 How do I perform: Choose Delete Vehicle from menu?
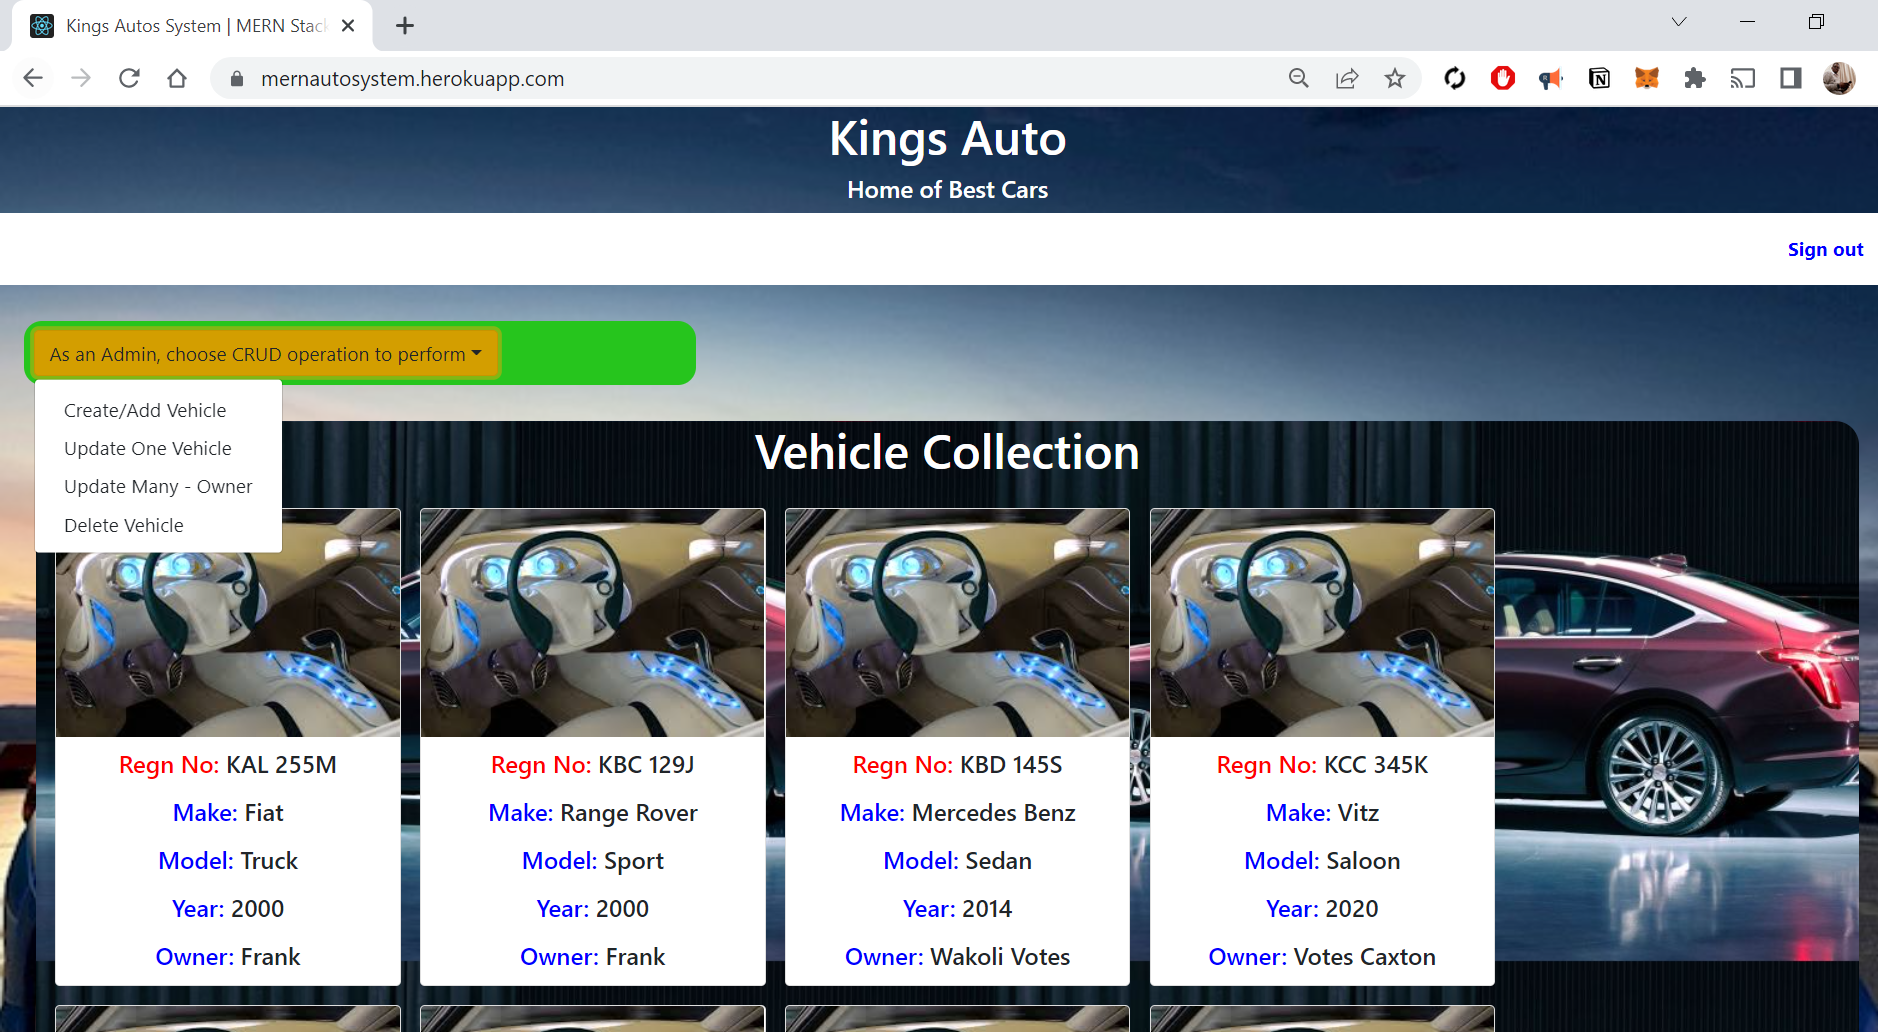click(x=124, y=526)
